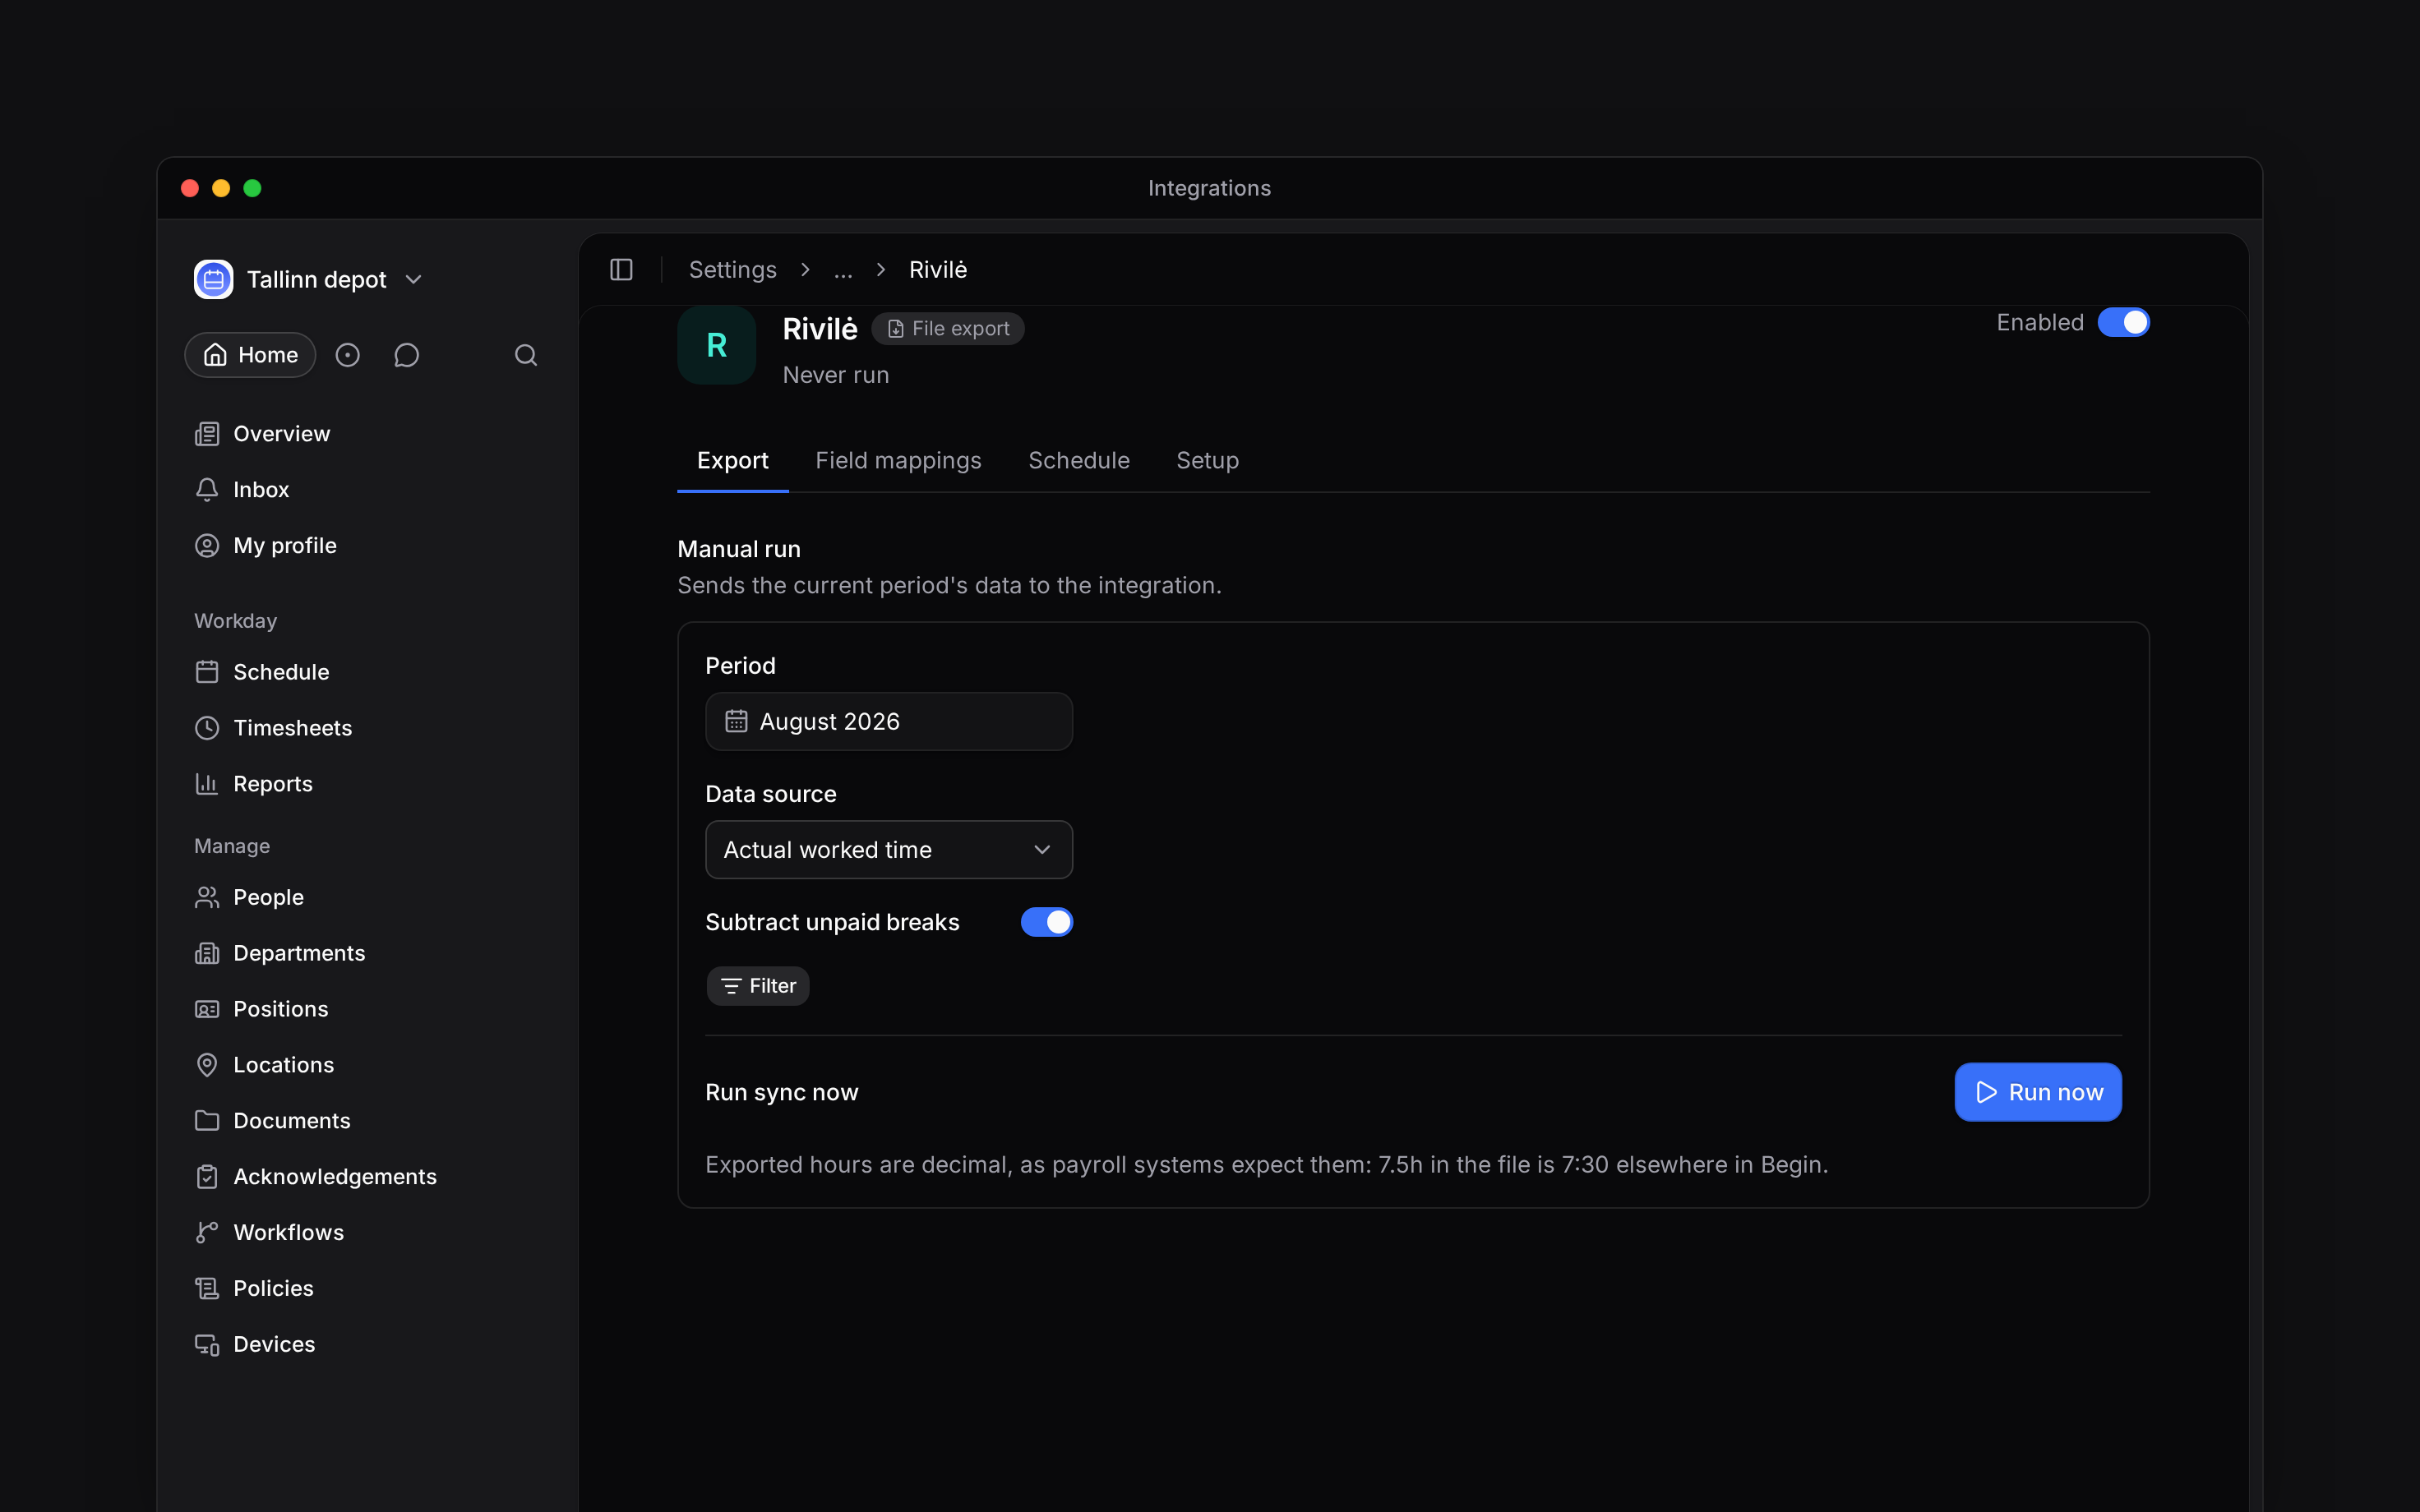The image size is (2420, 1512).
Task: Click the Inbox bell icon
Action: click(207, 490)
